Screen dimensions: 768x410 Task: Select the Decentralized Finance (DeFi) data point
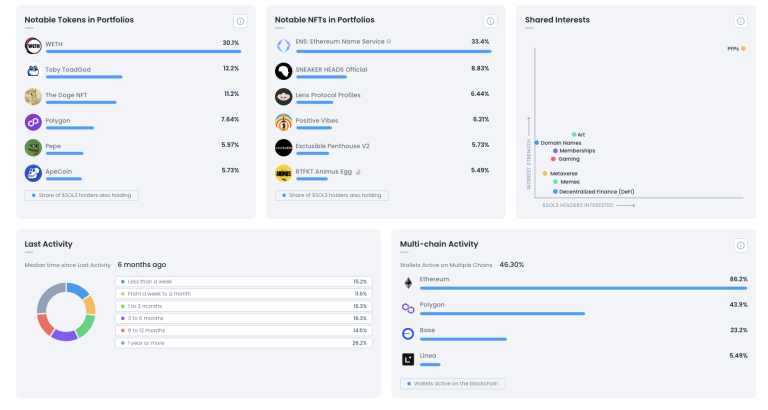tap(554, 191)
